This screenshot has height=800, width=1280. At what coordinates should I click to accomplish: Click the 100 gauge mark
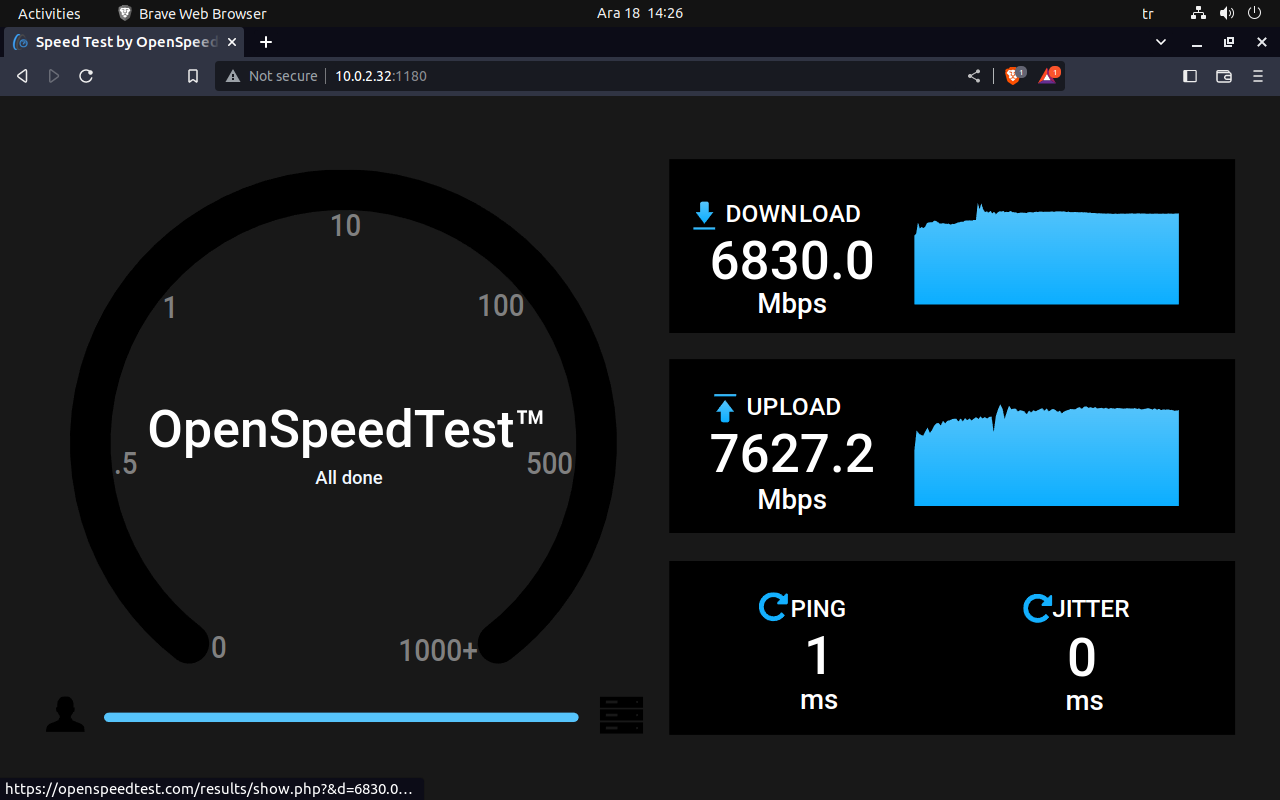click(x=501, y=305)
